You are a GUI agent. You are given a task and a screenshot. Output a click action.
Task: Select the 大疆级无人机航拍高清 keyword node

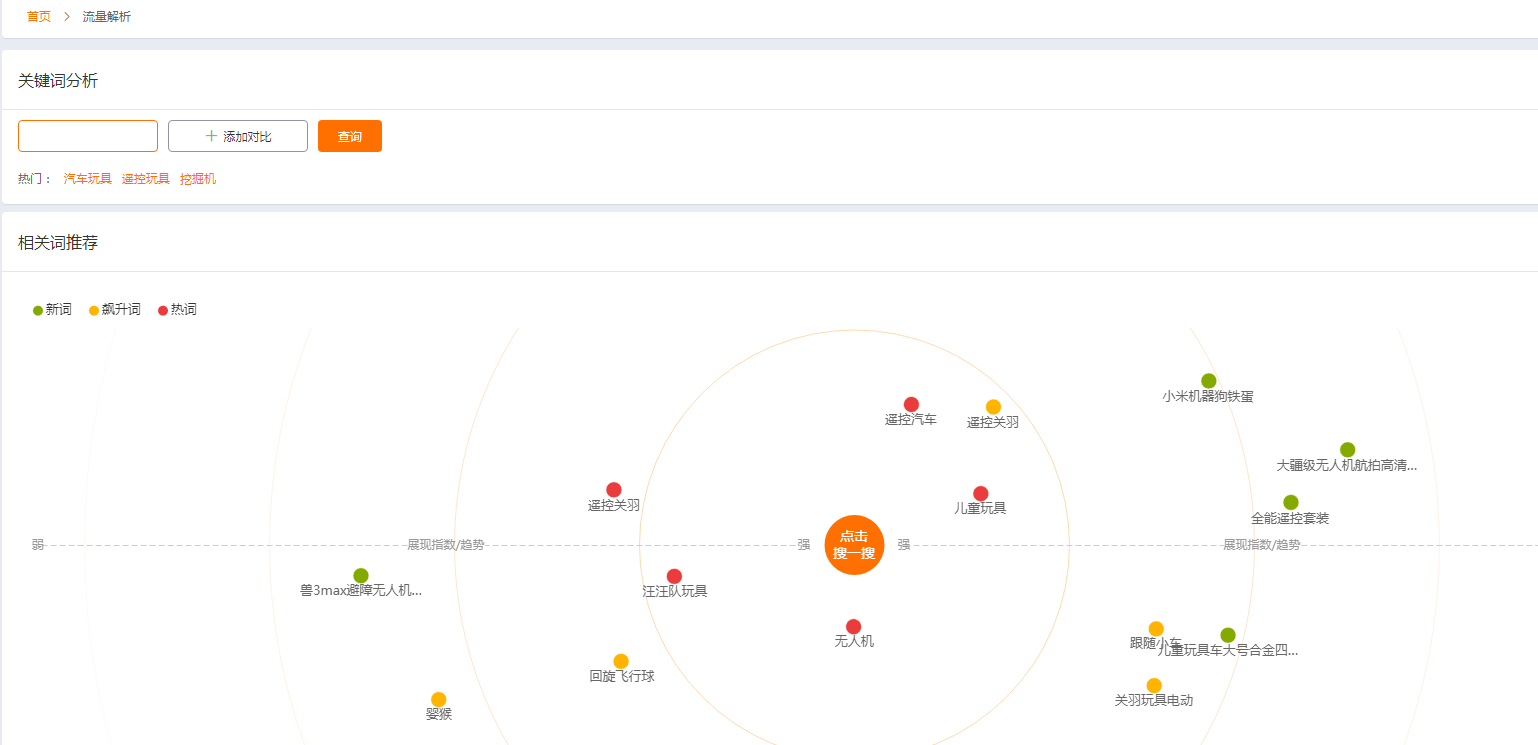1347,450
